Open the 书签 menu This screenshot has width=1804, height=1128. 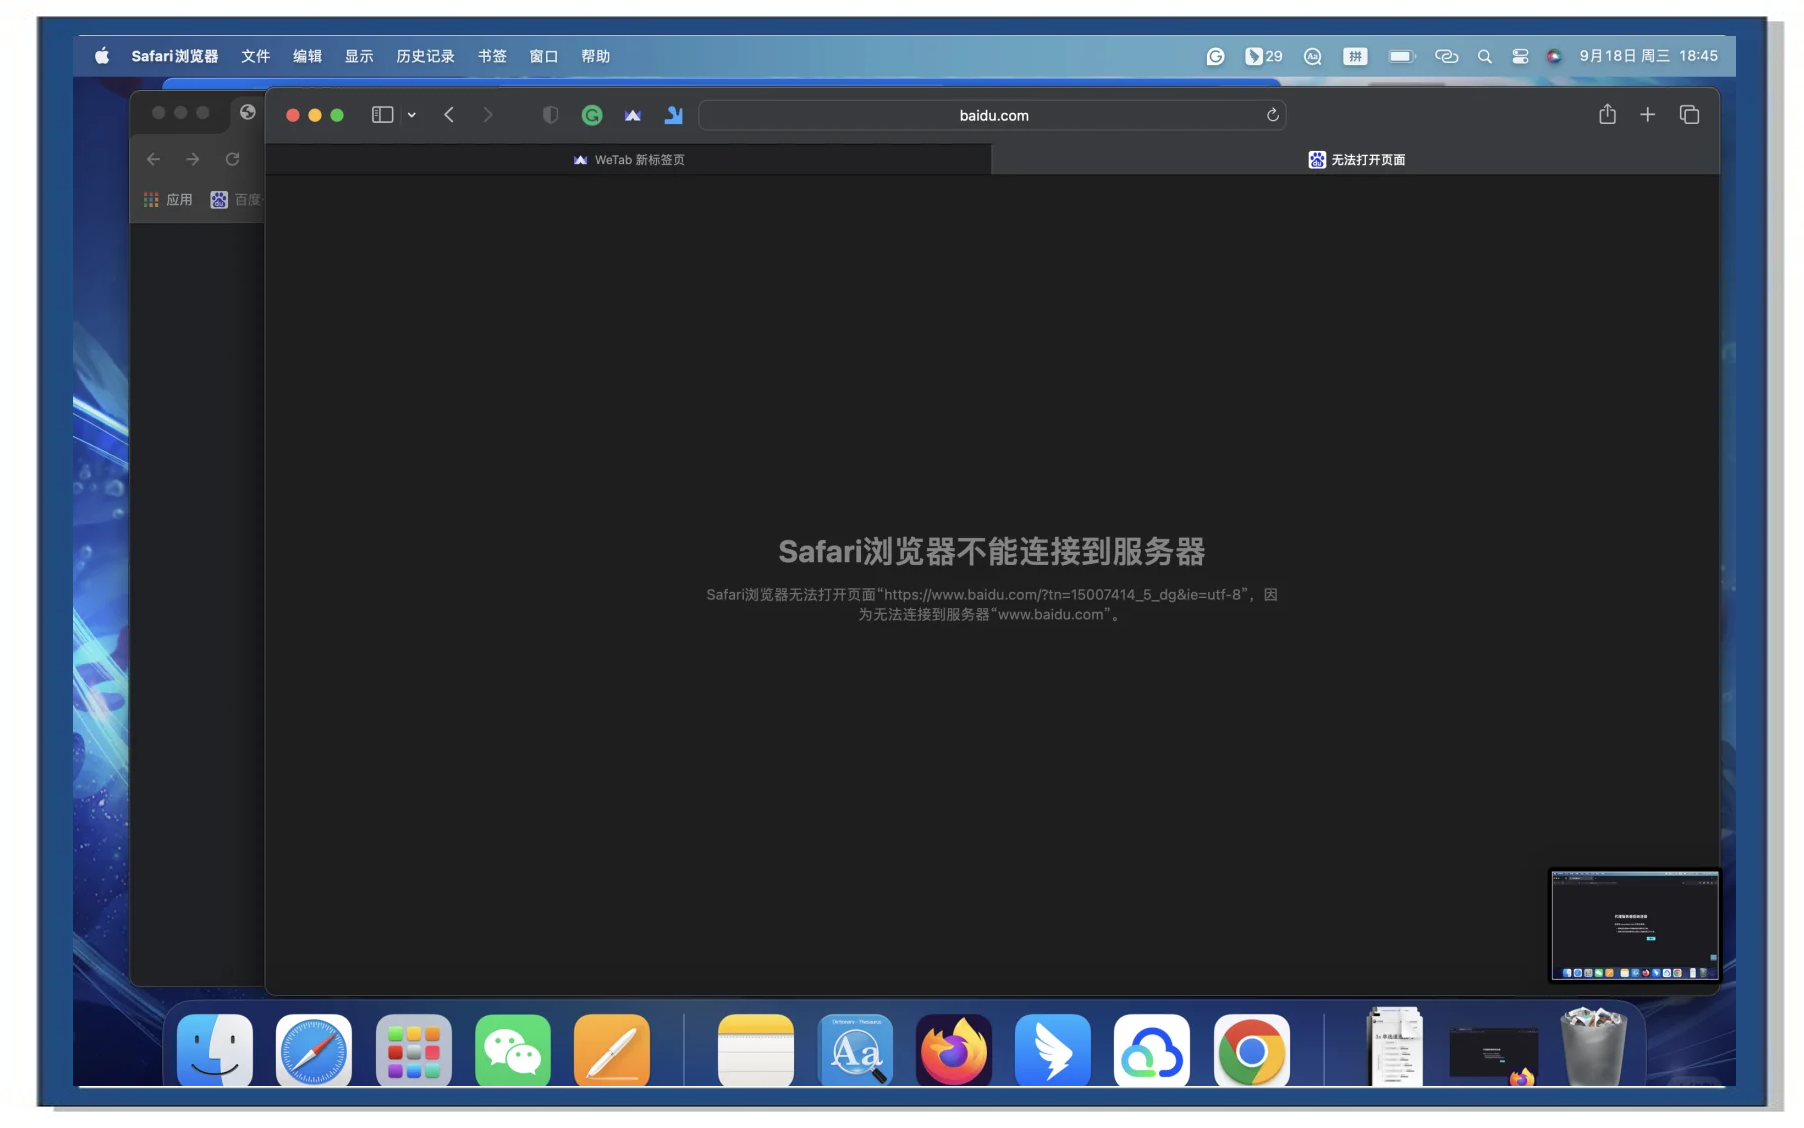click(x=492, y=56)
